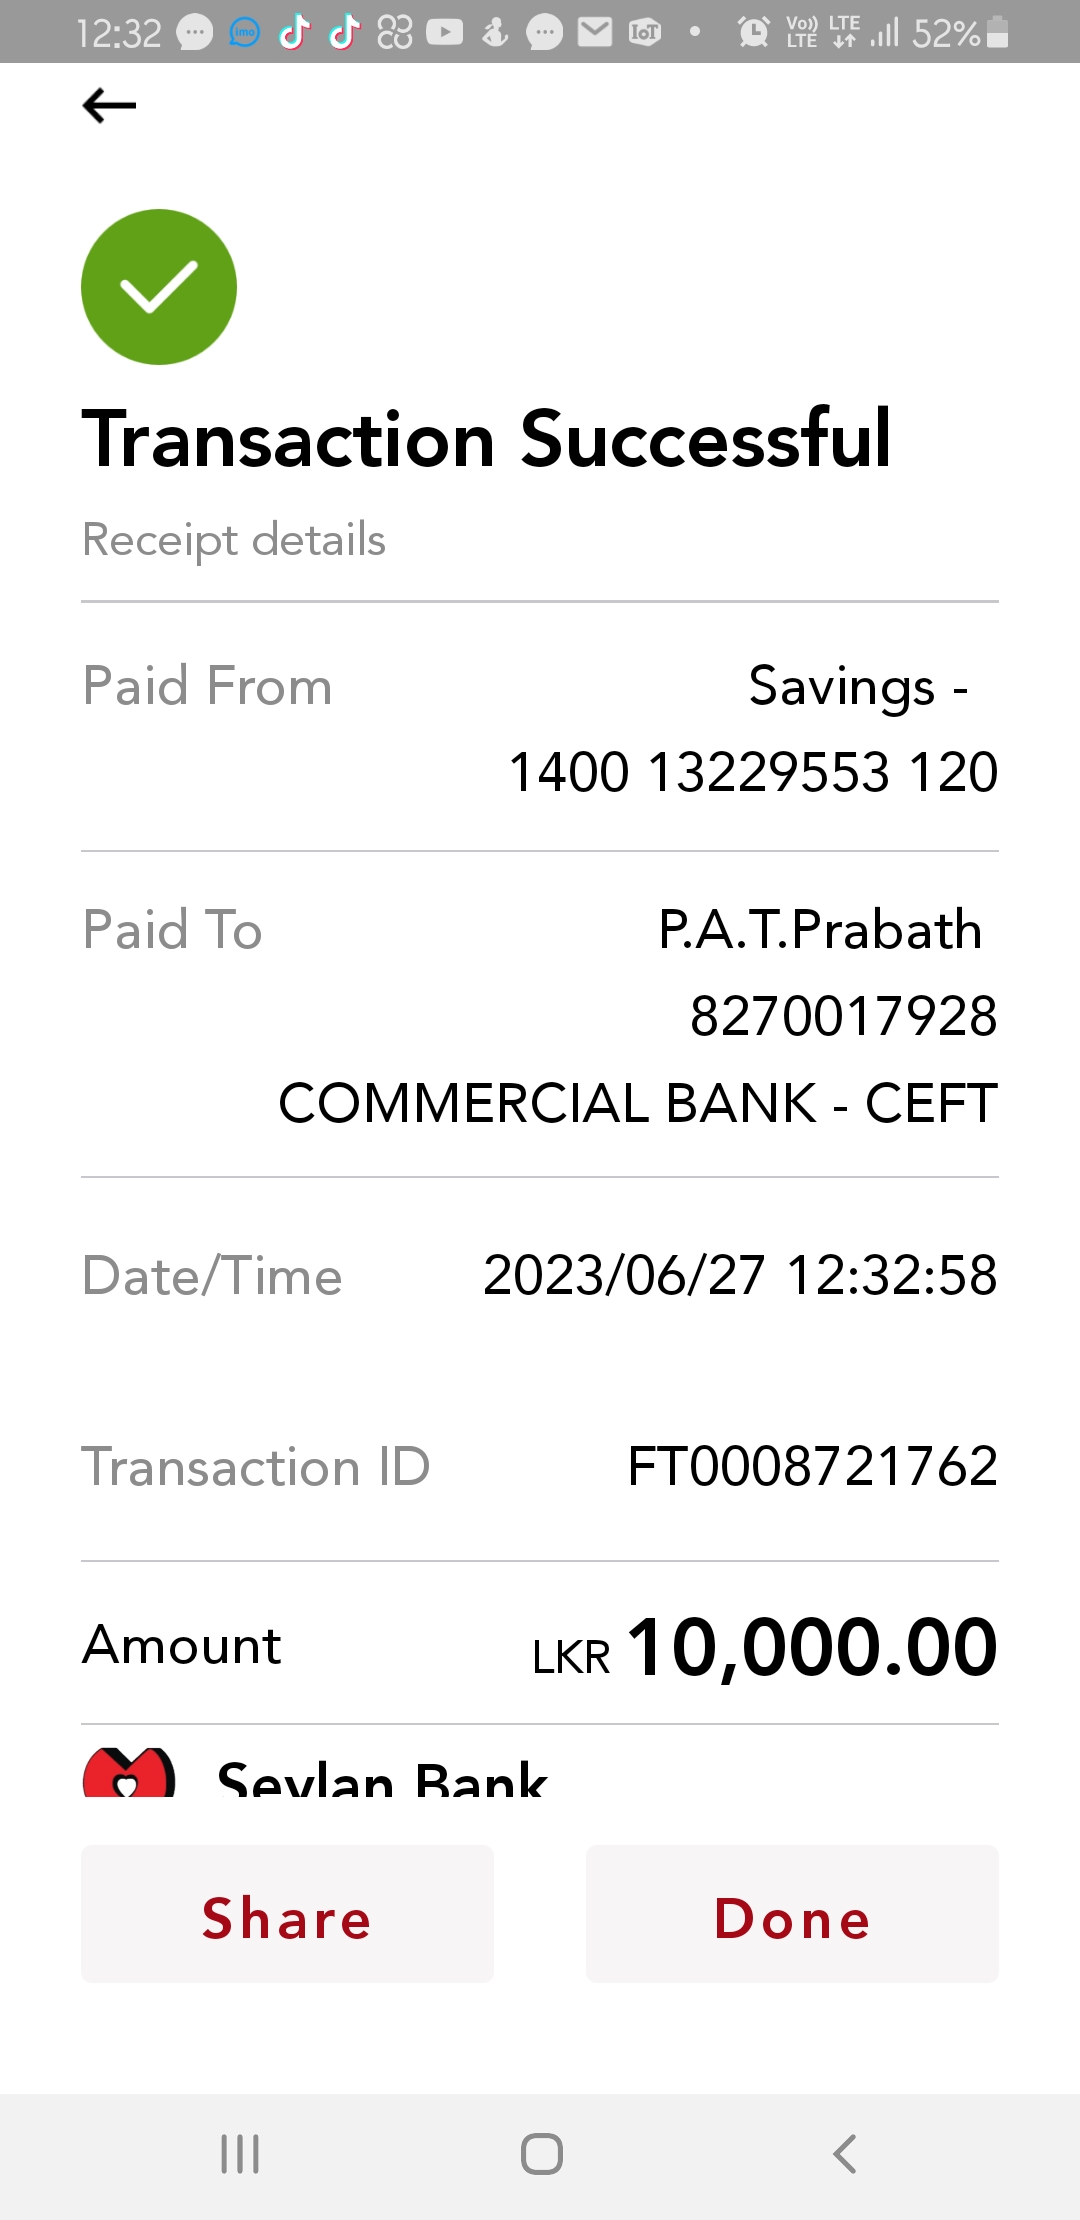Tap the green success checkmark icon
The width and height of the screenshot is (1080, 2220).
pyautogui.click(x=159, y=287)
